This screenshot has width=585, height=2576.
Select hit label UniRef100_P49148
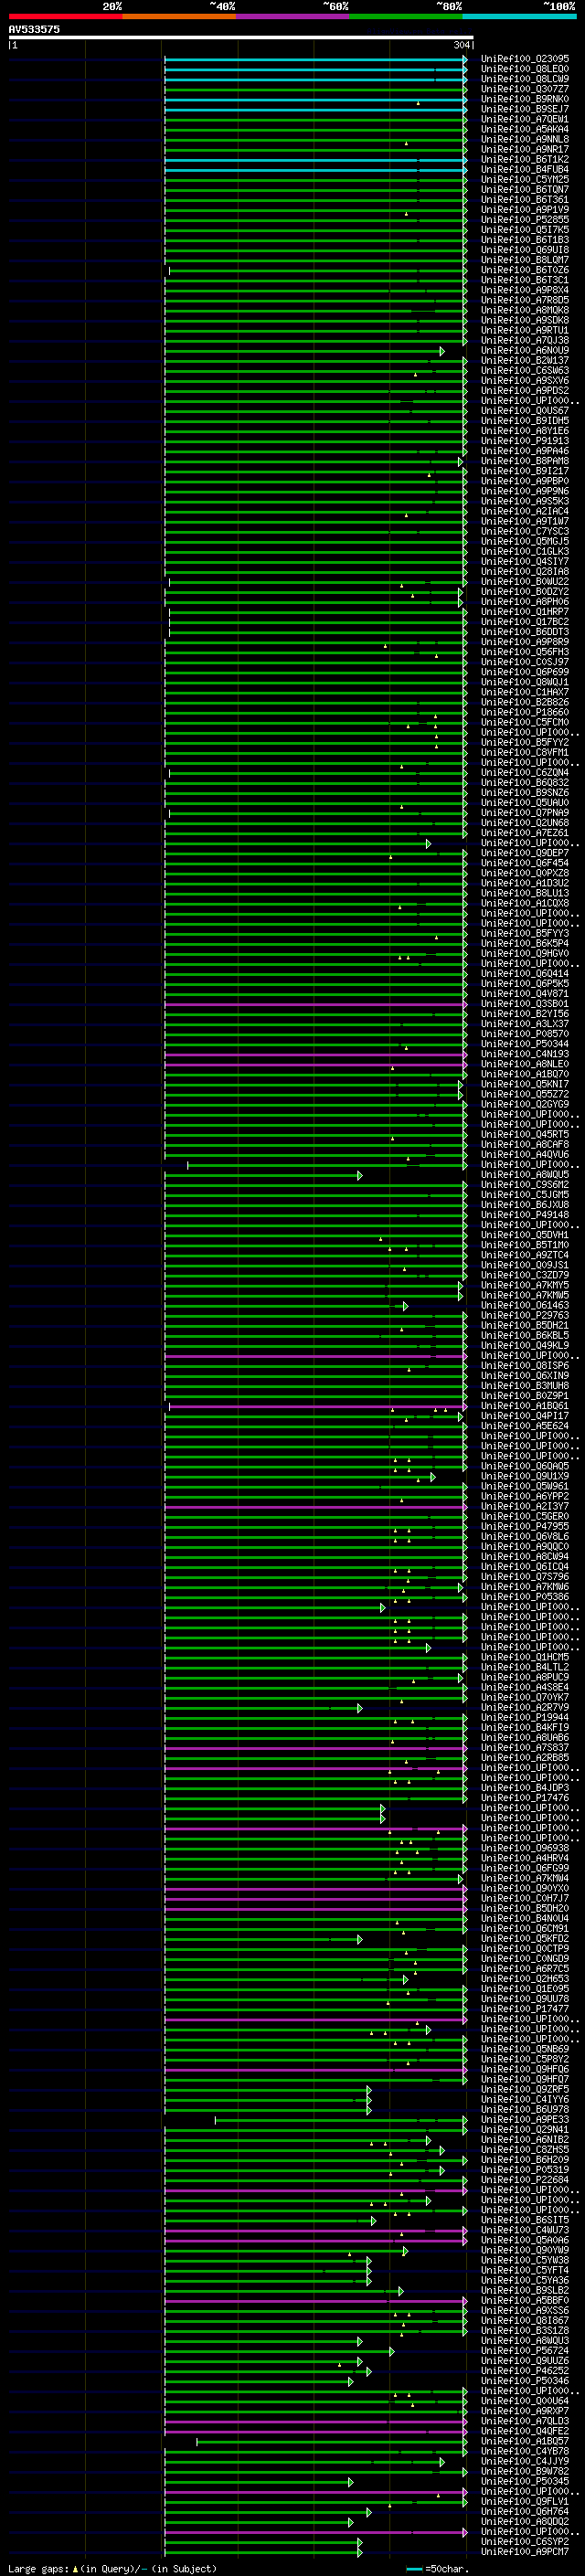point(524,1215)
